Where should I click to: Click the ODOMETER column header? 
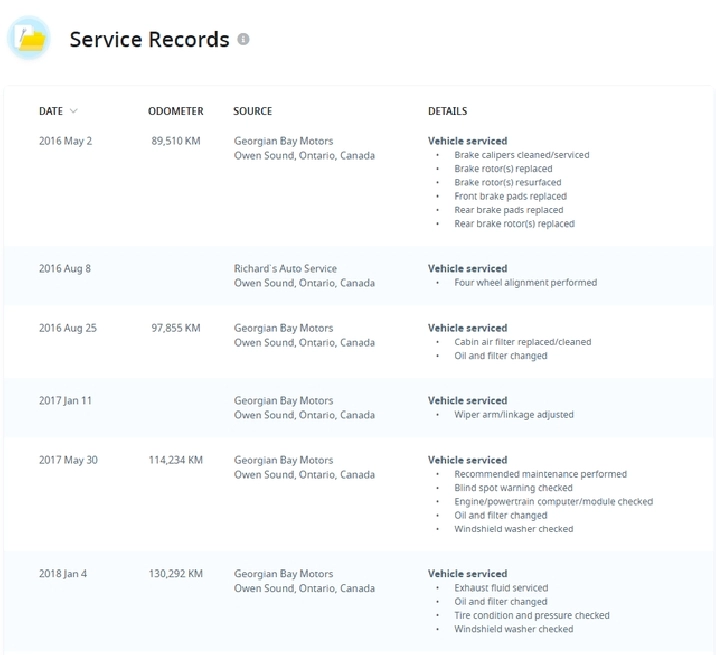pos(175,111)
